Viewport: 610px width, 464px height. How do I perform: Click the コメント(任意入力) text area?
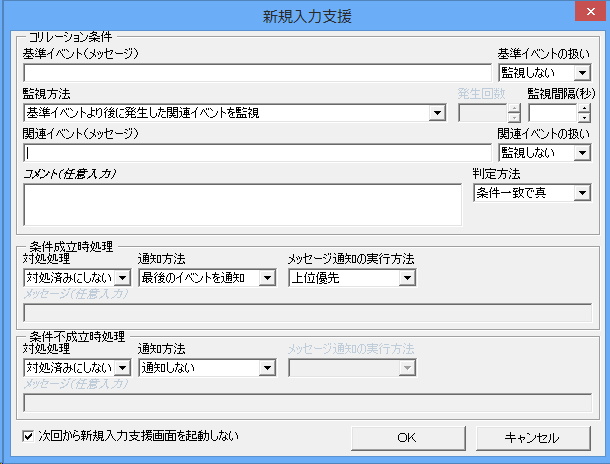243,205
